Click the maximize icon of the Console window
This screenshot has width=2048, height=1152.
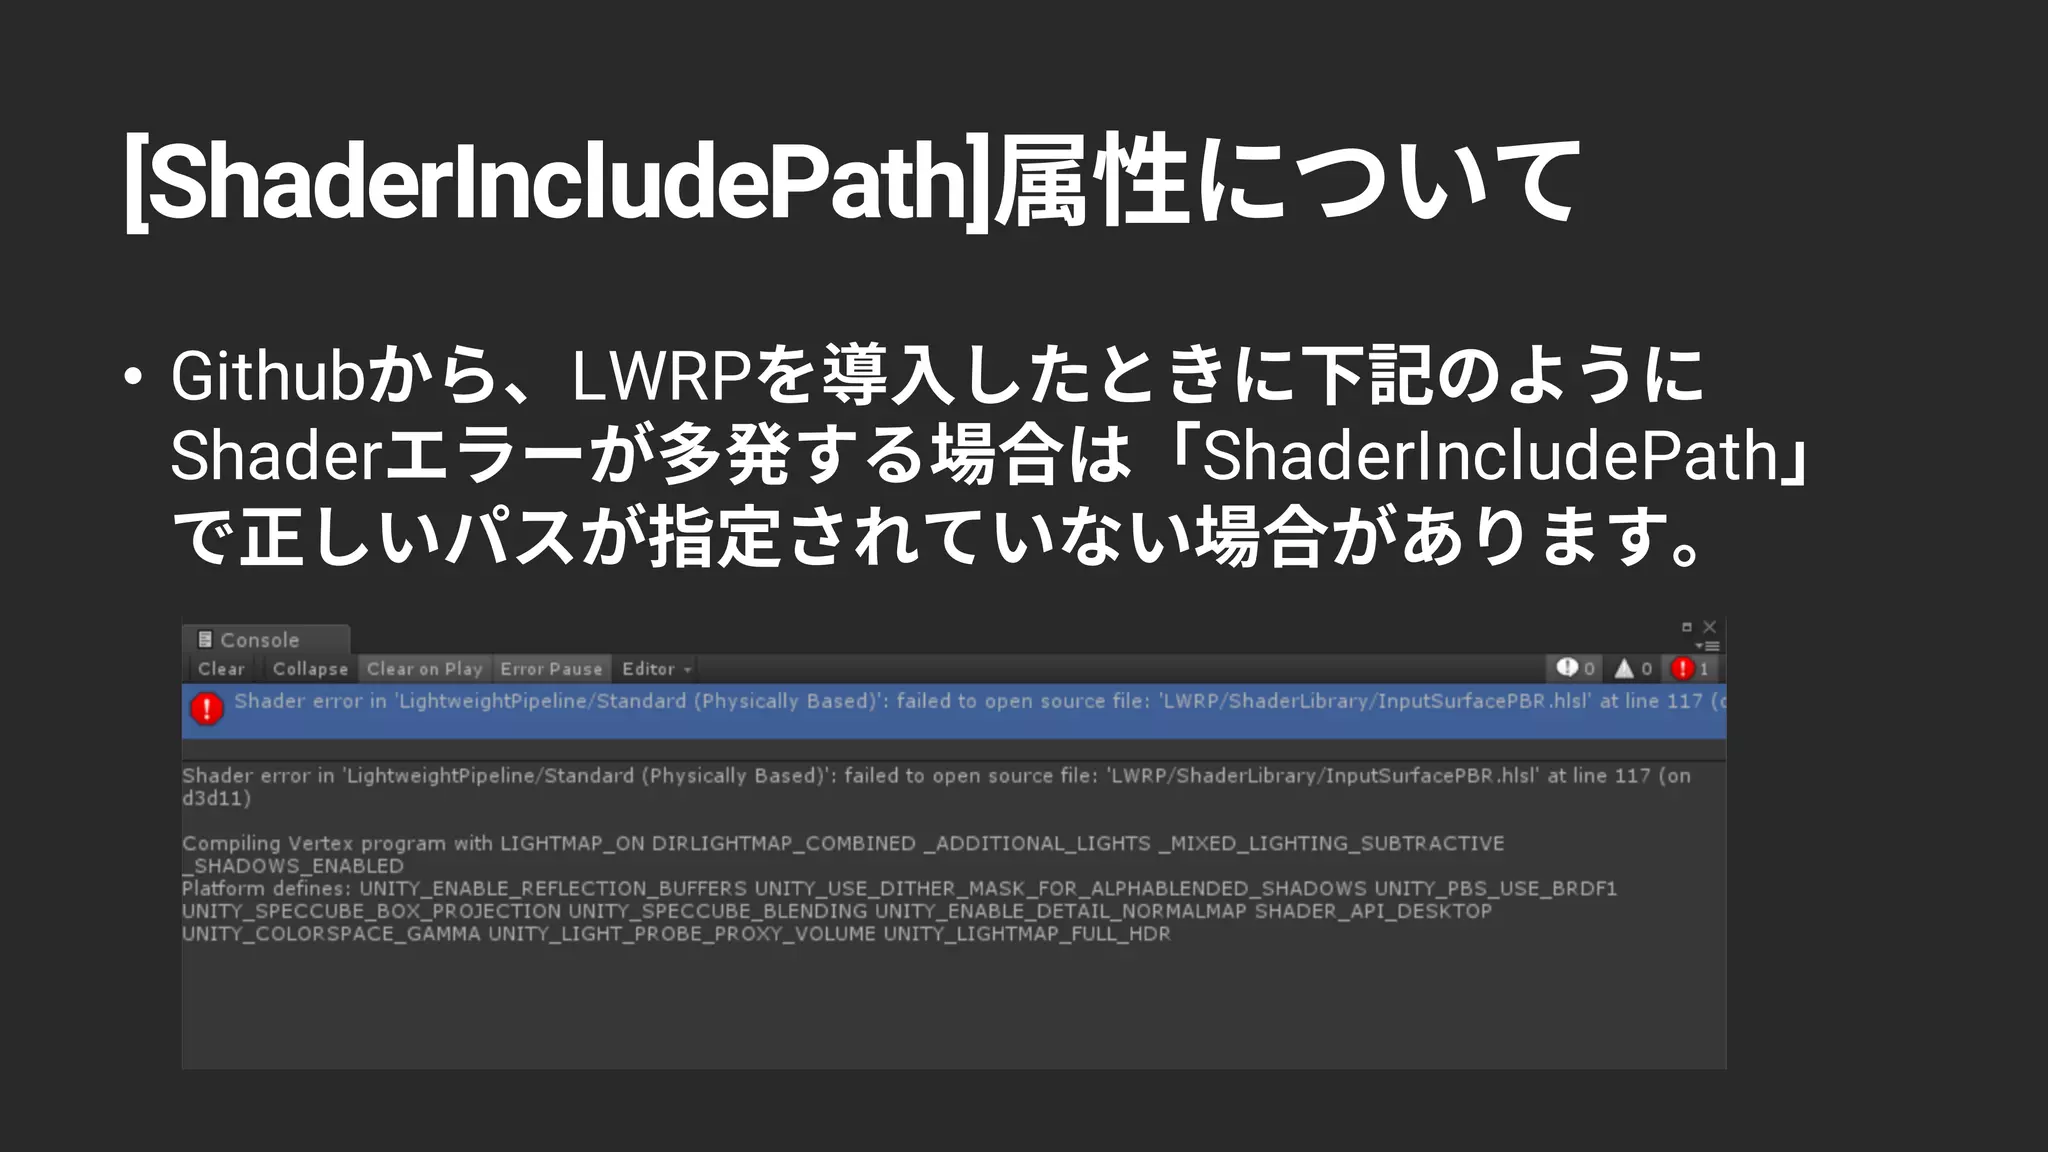click(x=1687, y=627)
